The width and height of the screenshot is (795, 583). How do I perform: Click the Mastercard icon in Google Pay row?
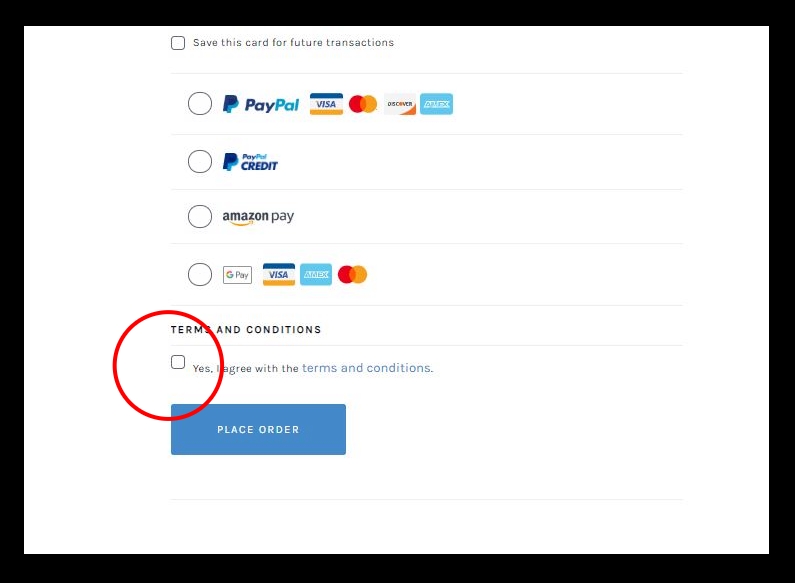click(x=352, y=274)
